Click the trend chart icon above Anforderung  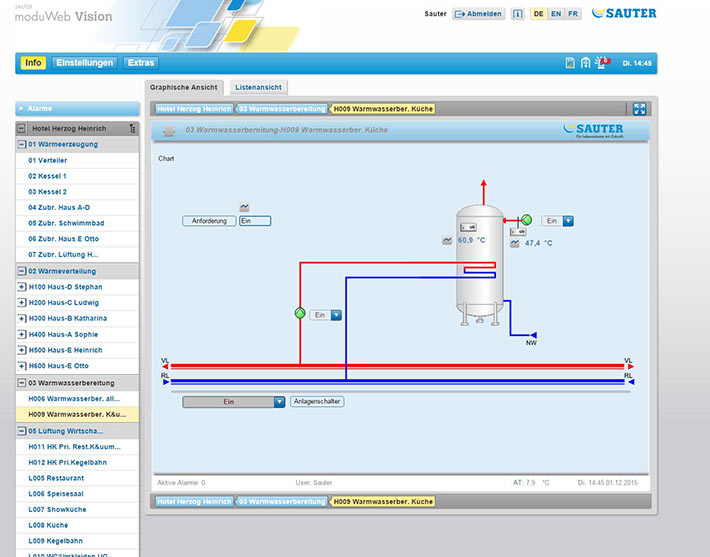pyautogui.click(x=245, y=207)
